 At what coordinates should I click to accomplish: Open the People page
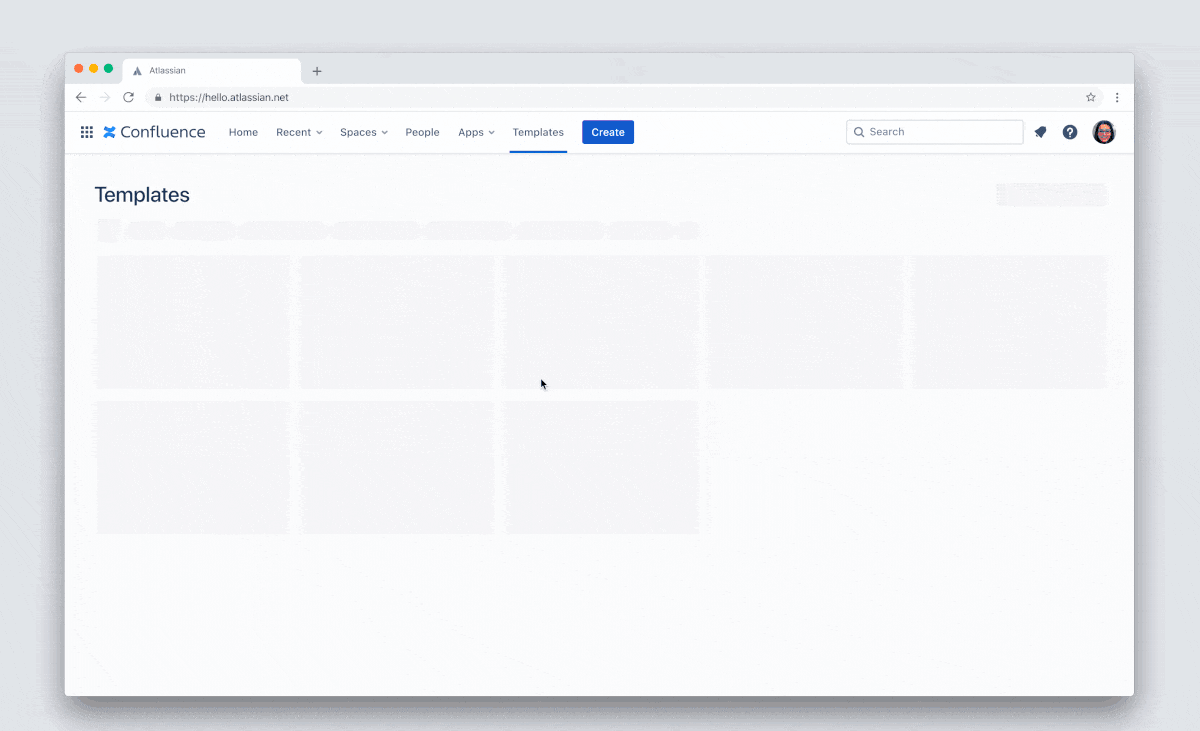tap(422, 132)
